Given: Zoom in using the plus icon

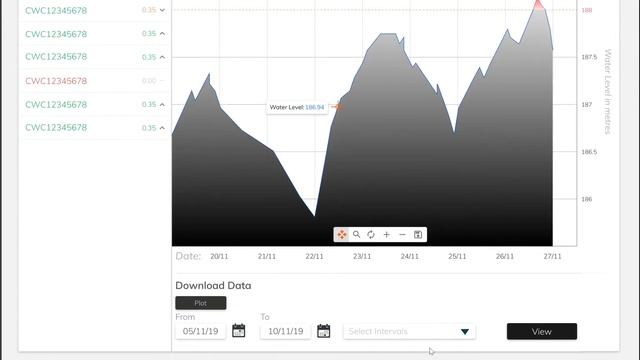Looking at the screenshot, I should click(x=387, y=235).
